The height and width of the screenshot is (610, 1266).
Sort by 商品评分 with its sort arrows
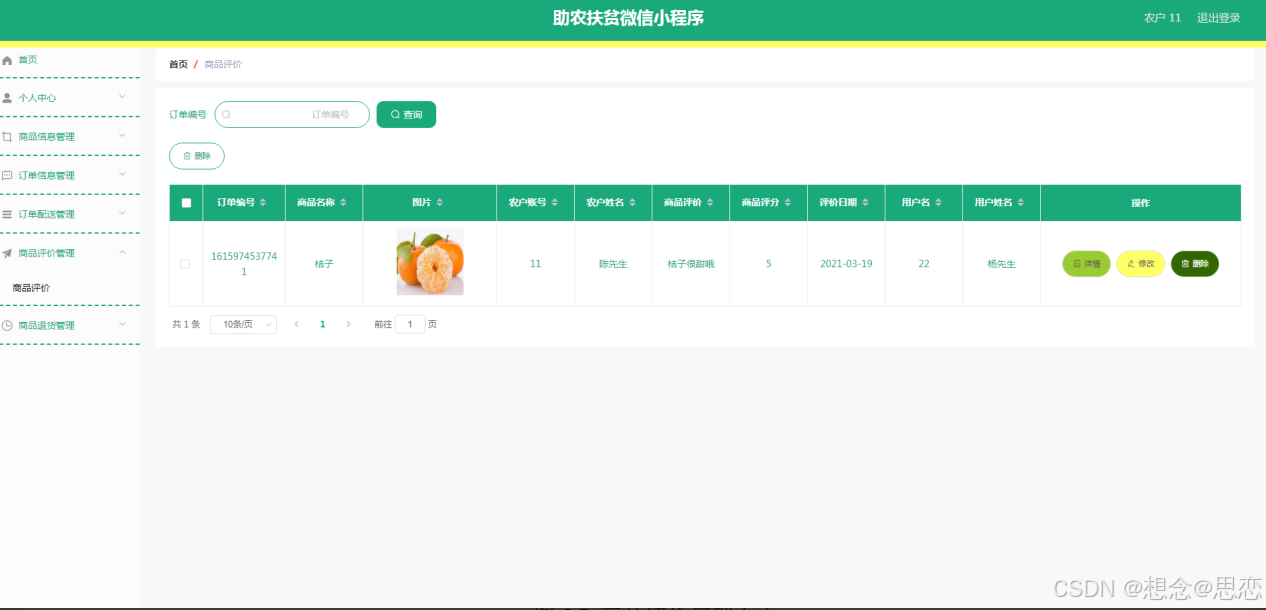pyautogui.click(x=788, y=203)
